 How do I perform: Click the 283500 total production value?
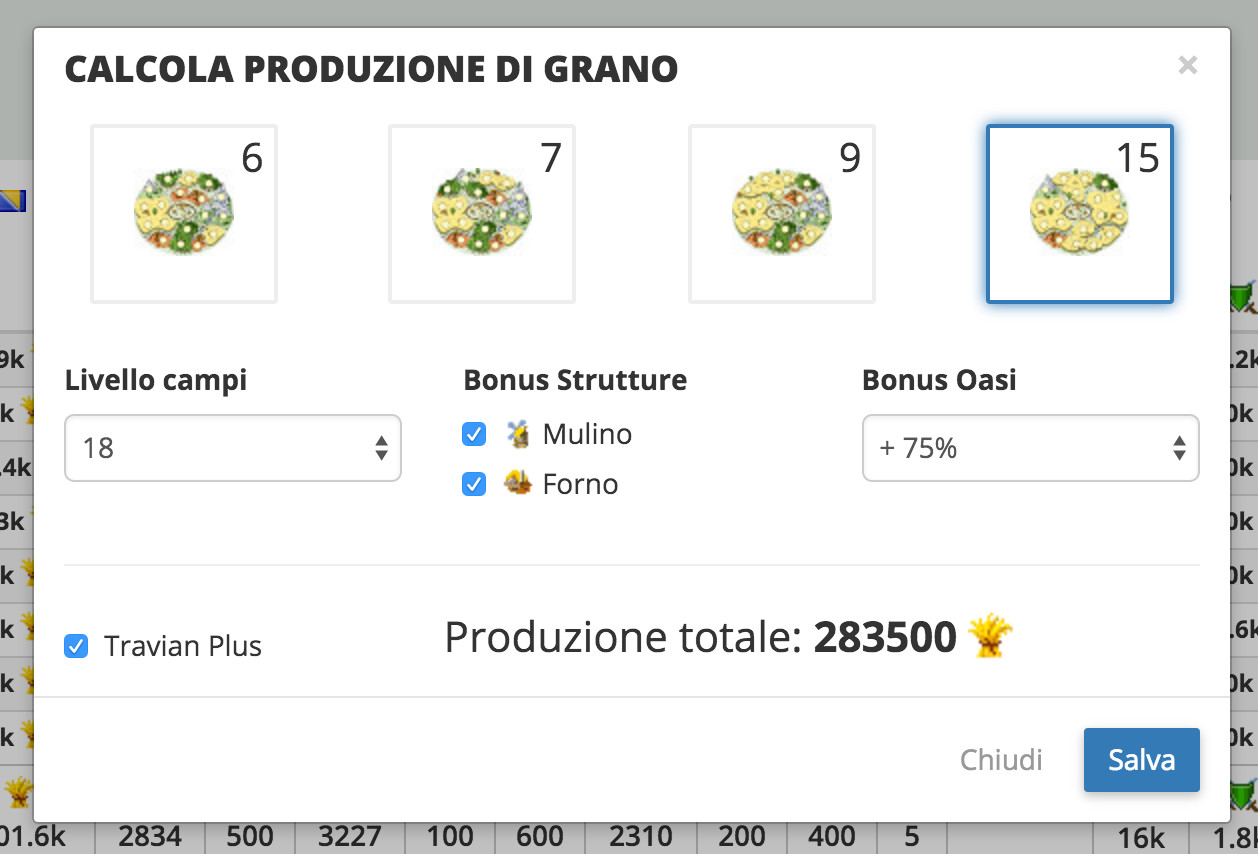(x=885, y=637)
